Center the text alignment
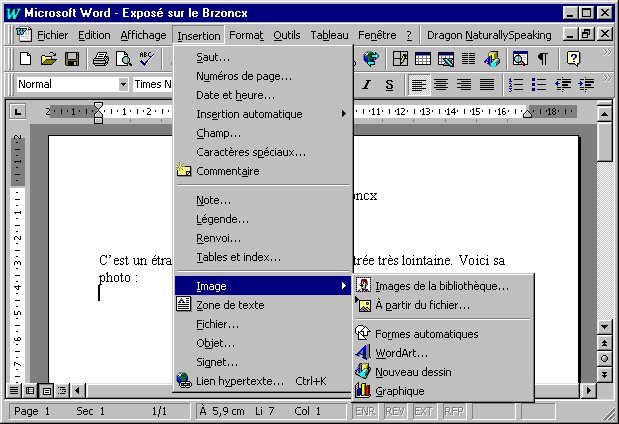The height and width of the screenshot is (424, 619). tap(441, 84)
